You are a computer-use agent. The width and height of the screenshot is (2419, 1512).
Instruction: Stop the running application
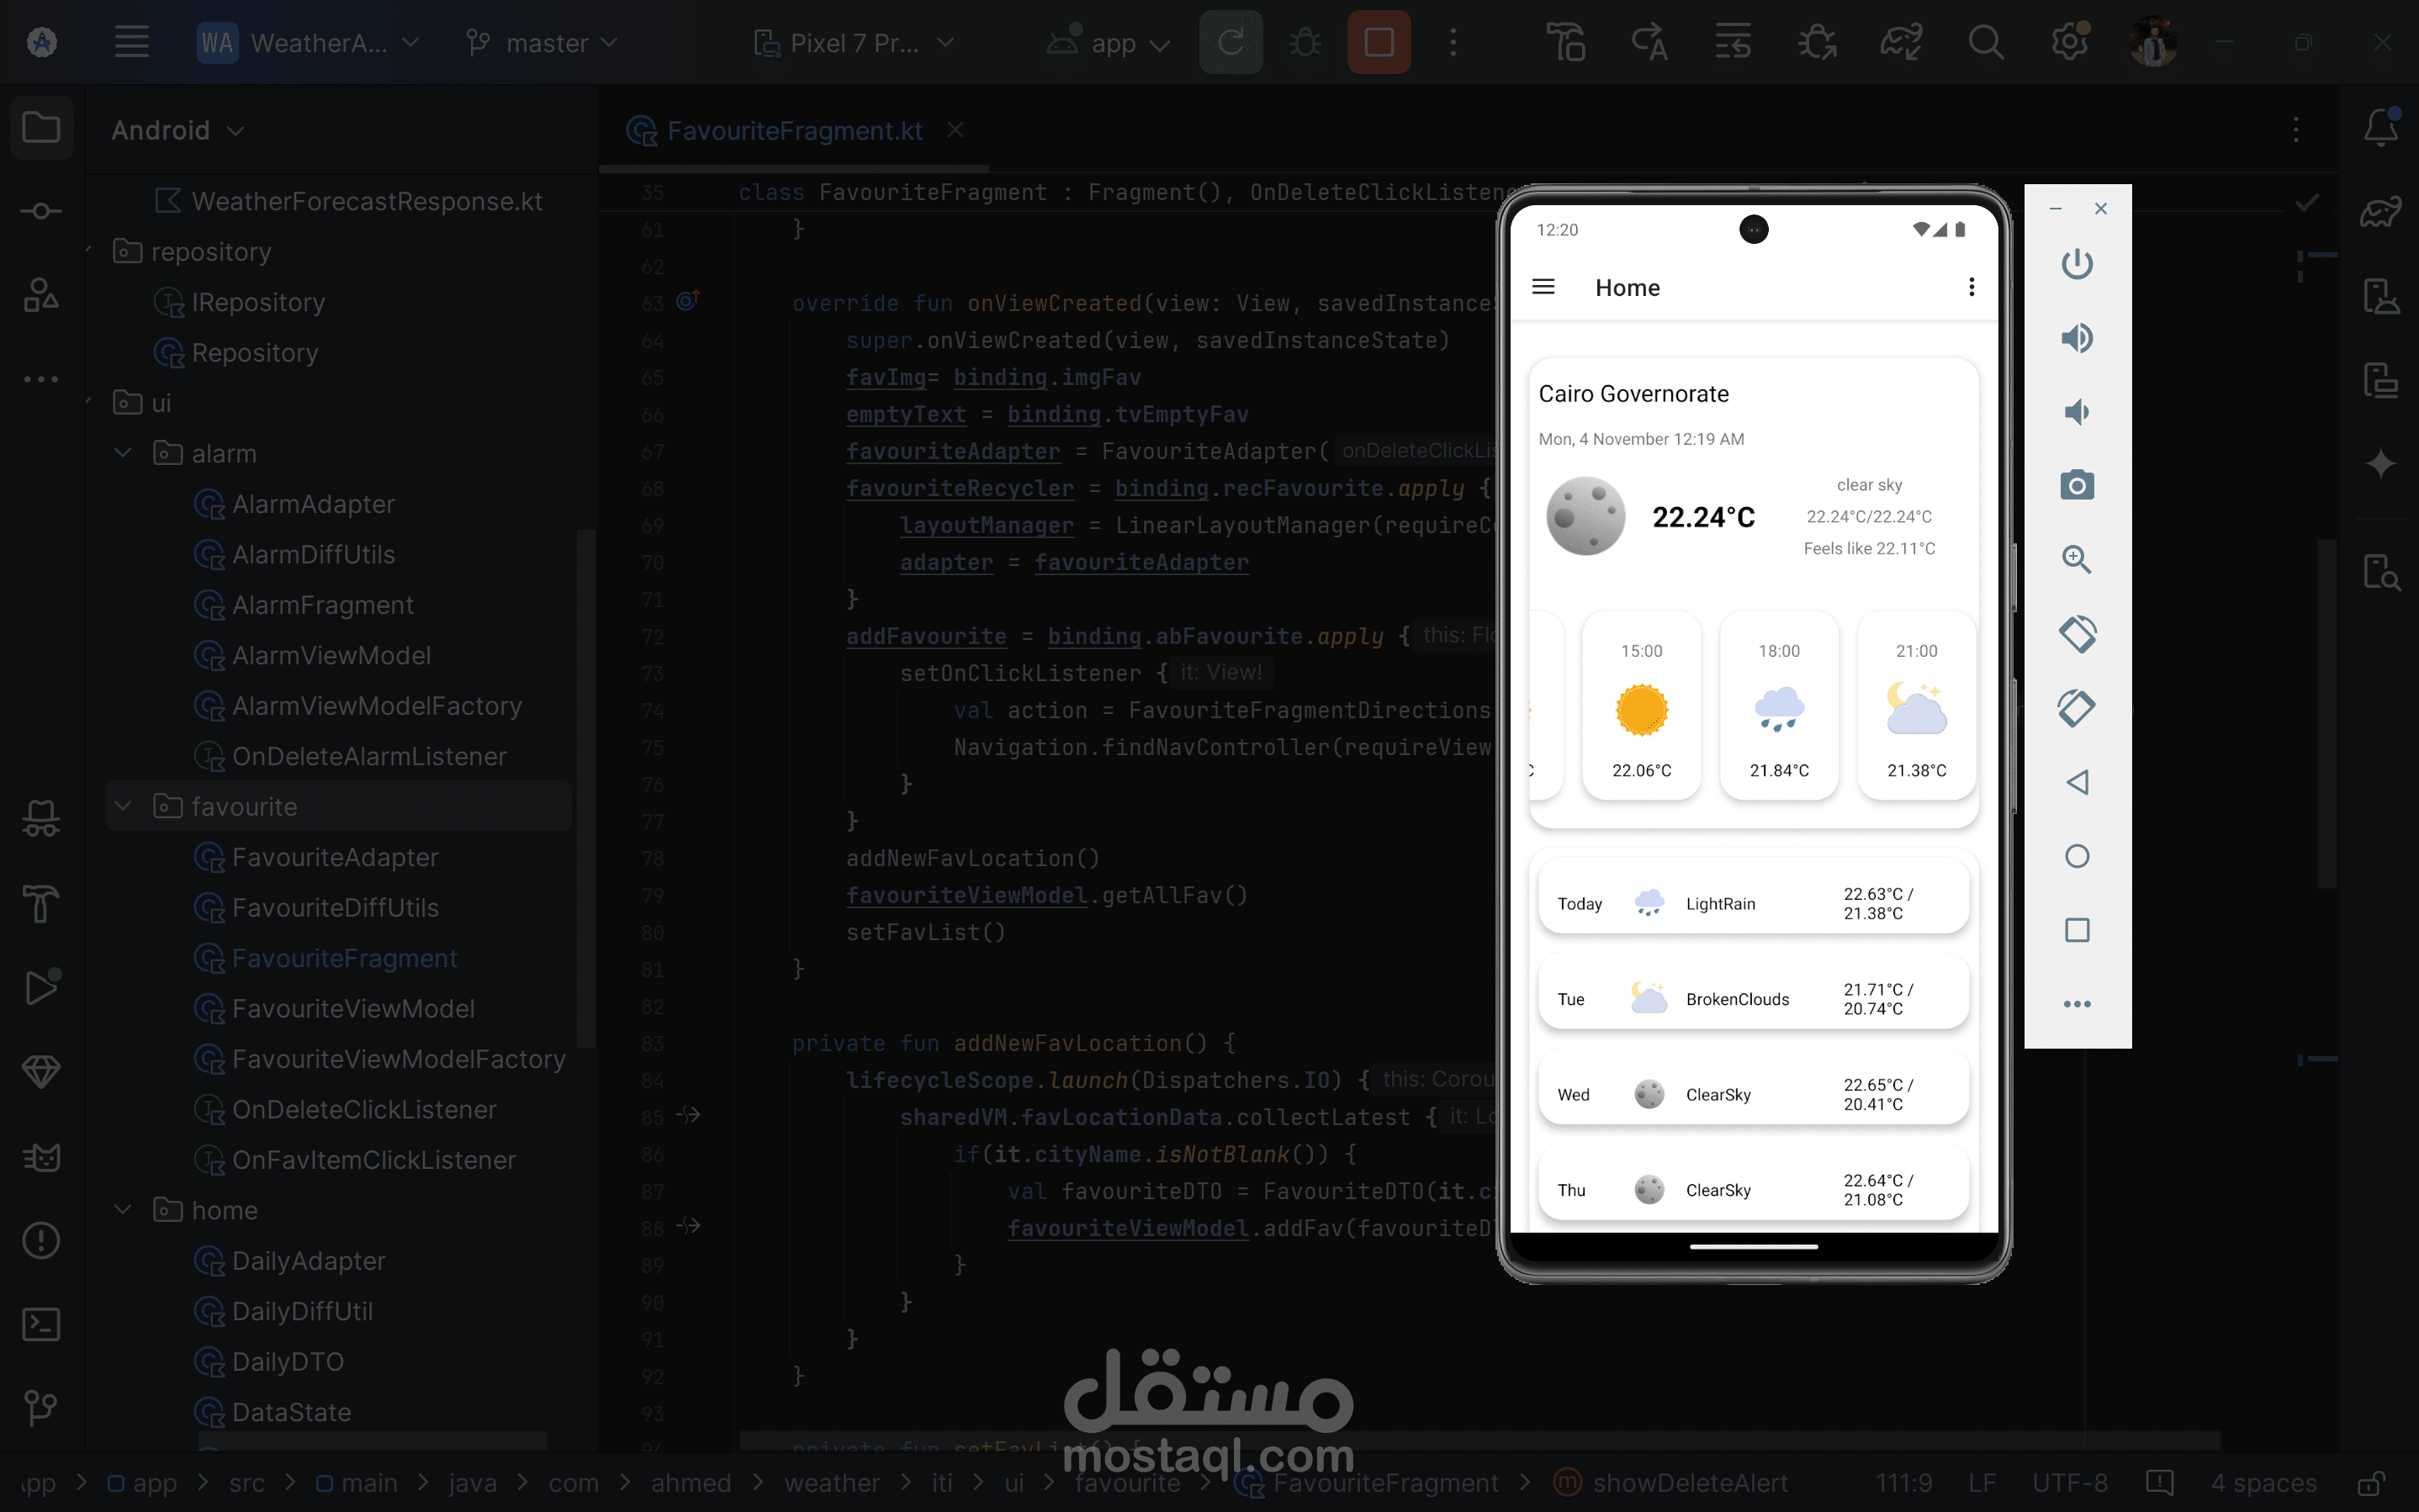pos(1379,42)
